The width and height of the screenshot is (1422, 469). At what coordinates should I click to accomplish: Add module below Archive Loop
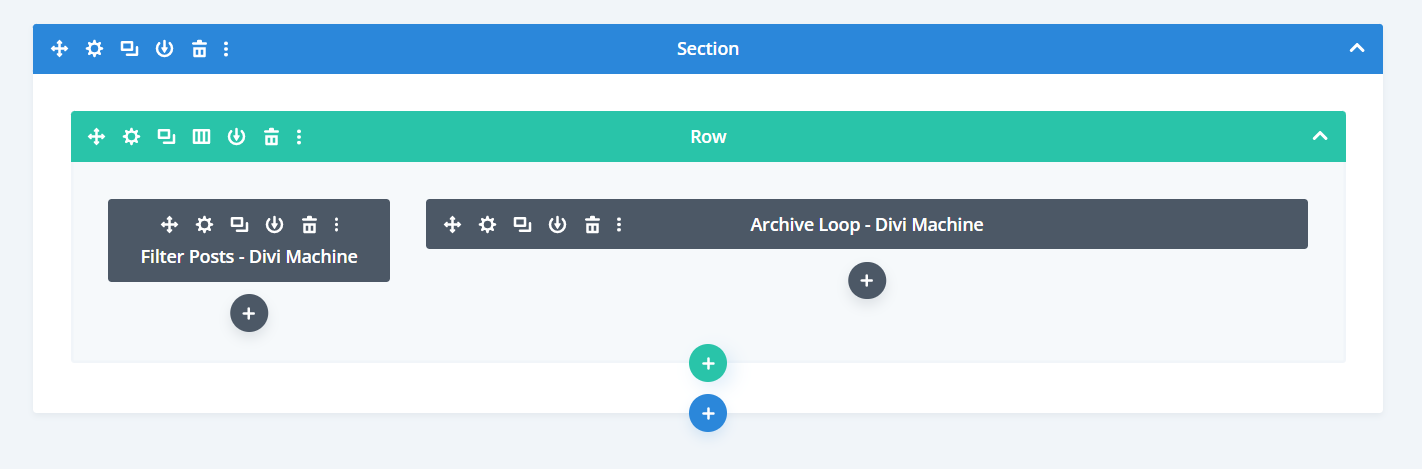(x=867, y=281)
